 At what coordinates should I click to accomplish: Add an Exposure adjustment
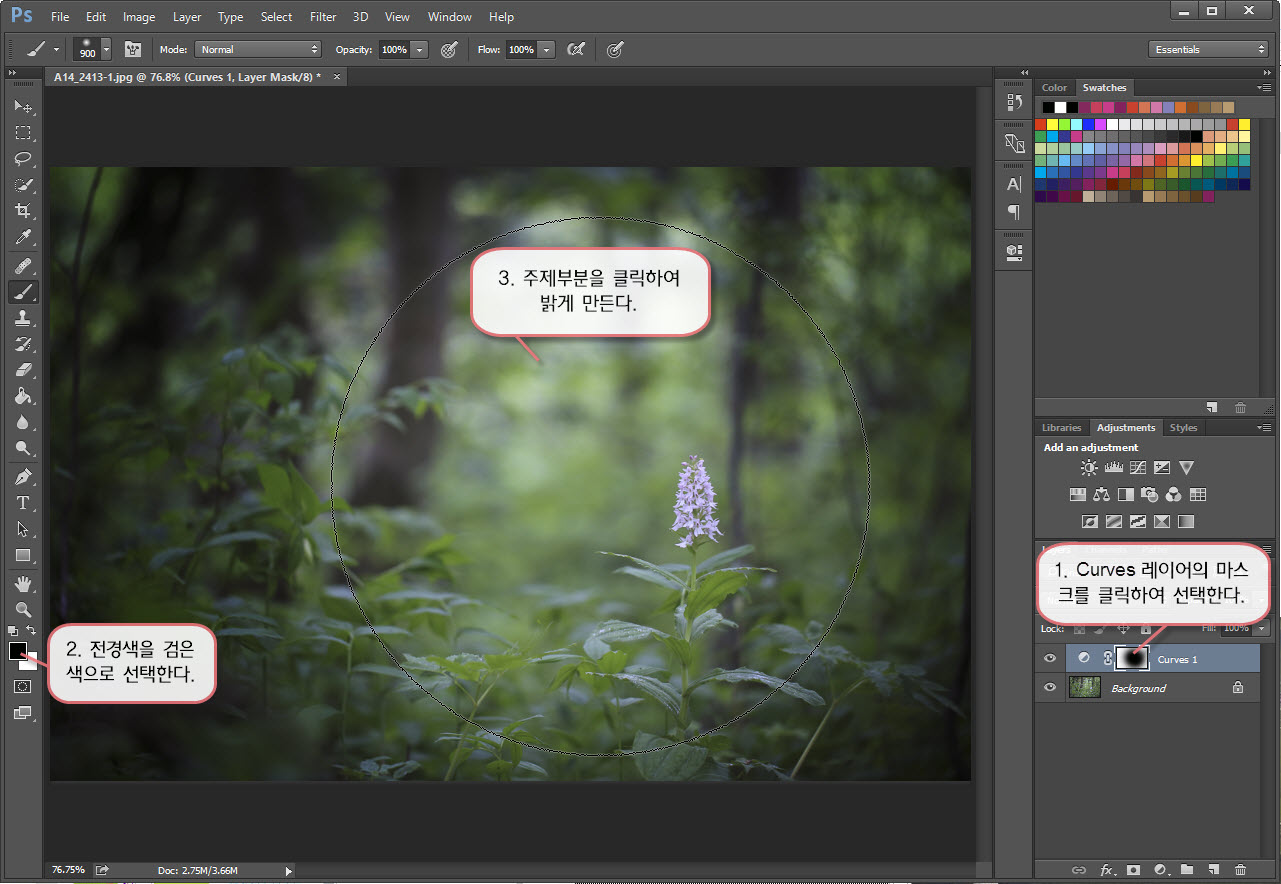pyautogui.click(x=1162, y=467)
